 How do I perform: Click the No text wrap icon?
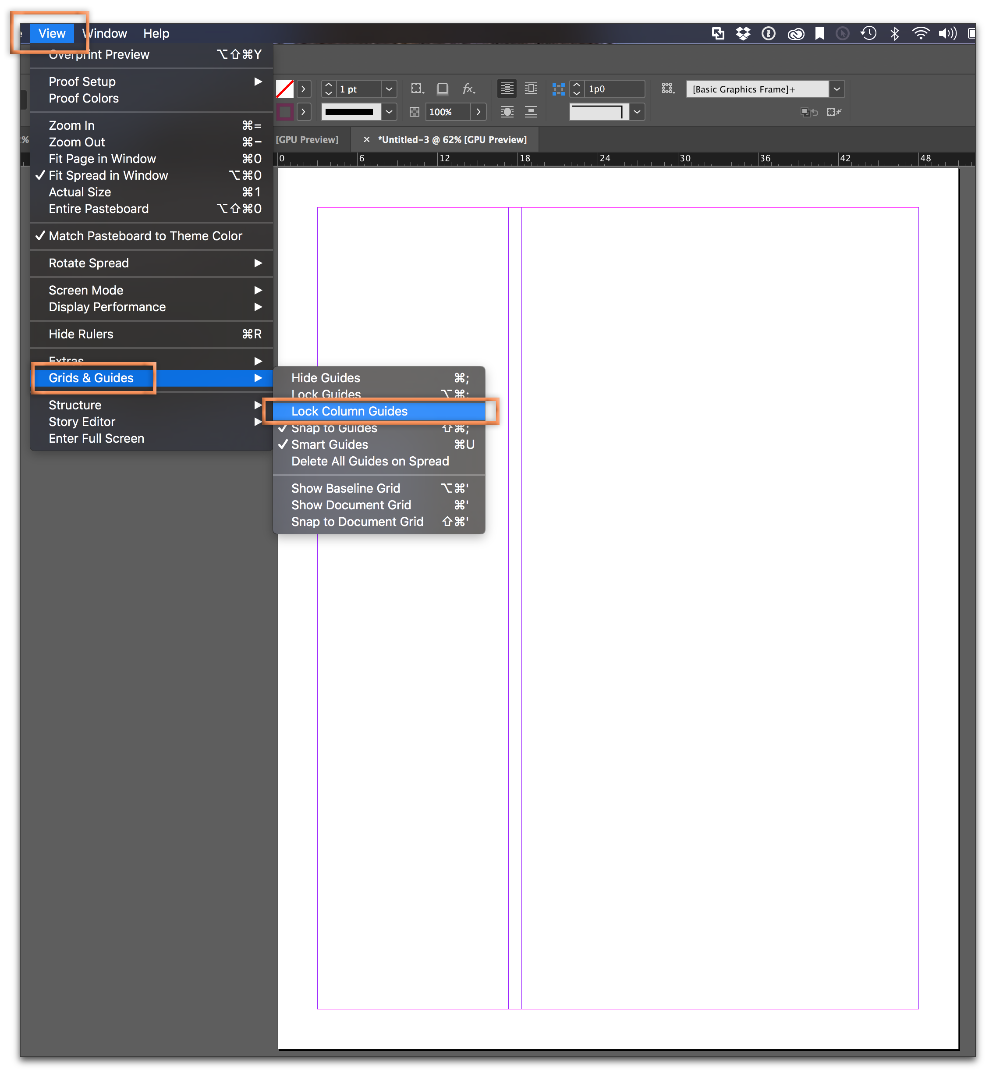pyautogui.click(x=506, y=88)
